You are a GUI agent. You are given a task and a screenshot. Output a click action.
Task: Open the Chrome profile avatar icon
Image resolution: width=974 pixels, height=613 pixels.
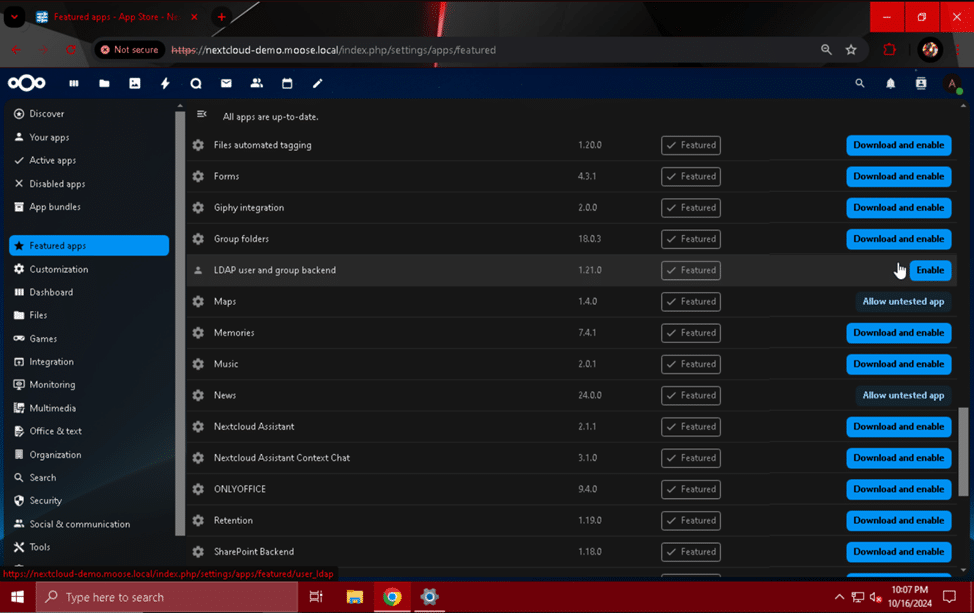click(x=930, y=50)
